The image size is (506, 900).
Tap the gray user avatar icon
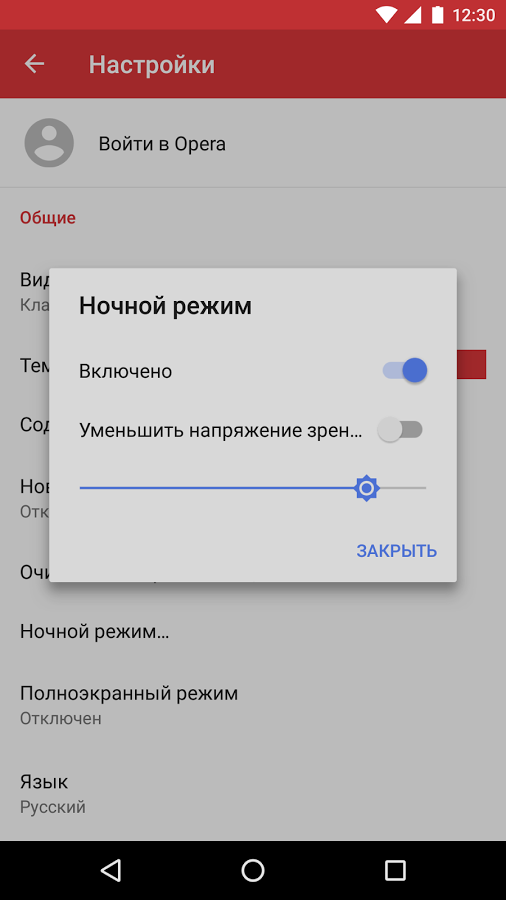pos(49,143)
